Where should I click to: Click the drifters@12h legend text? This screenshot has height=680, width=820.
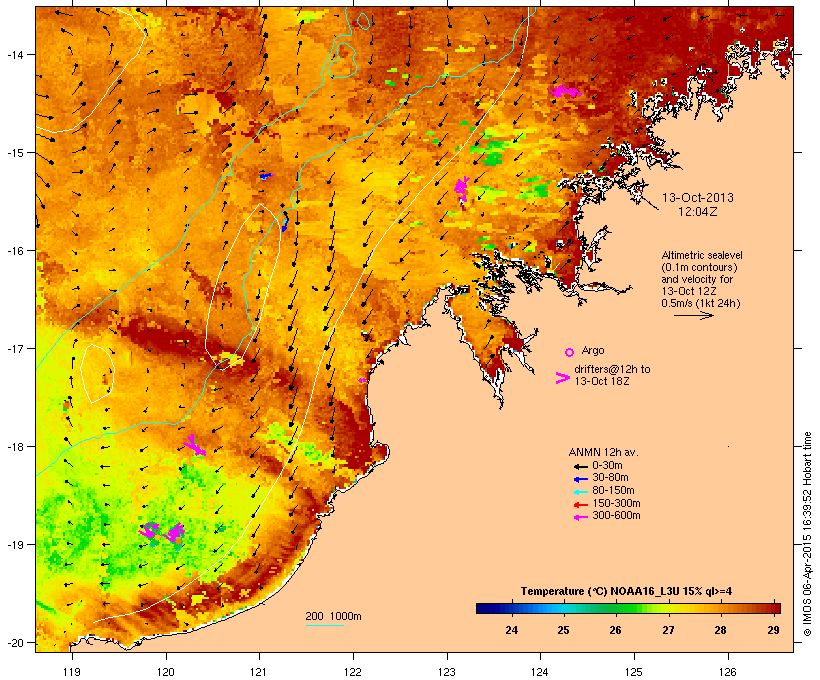[x=612, y=375]
